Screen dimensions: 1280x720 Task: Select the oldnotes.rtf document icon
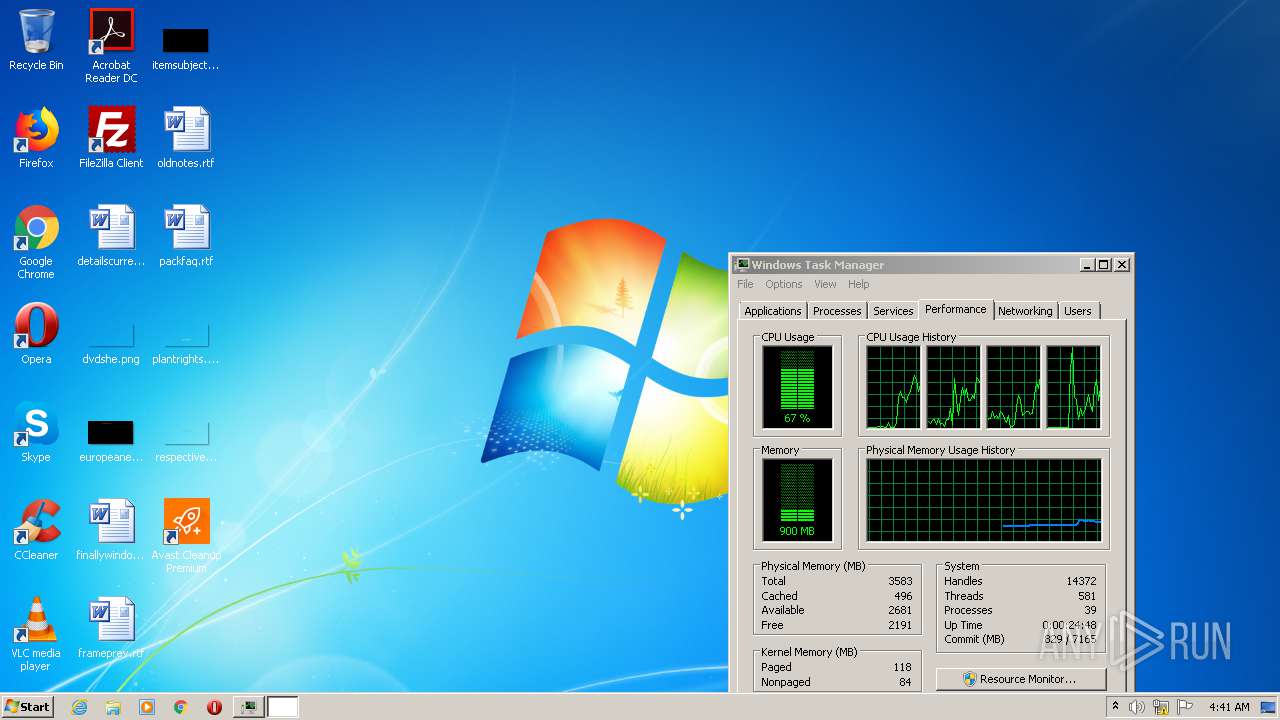[186, 138]
